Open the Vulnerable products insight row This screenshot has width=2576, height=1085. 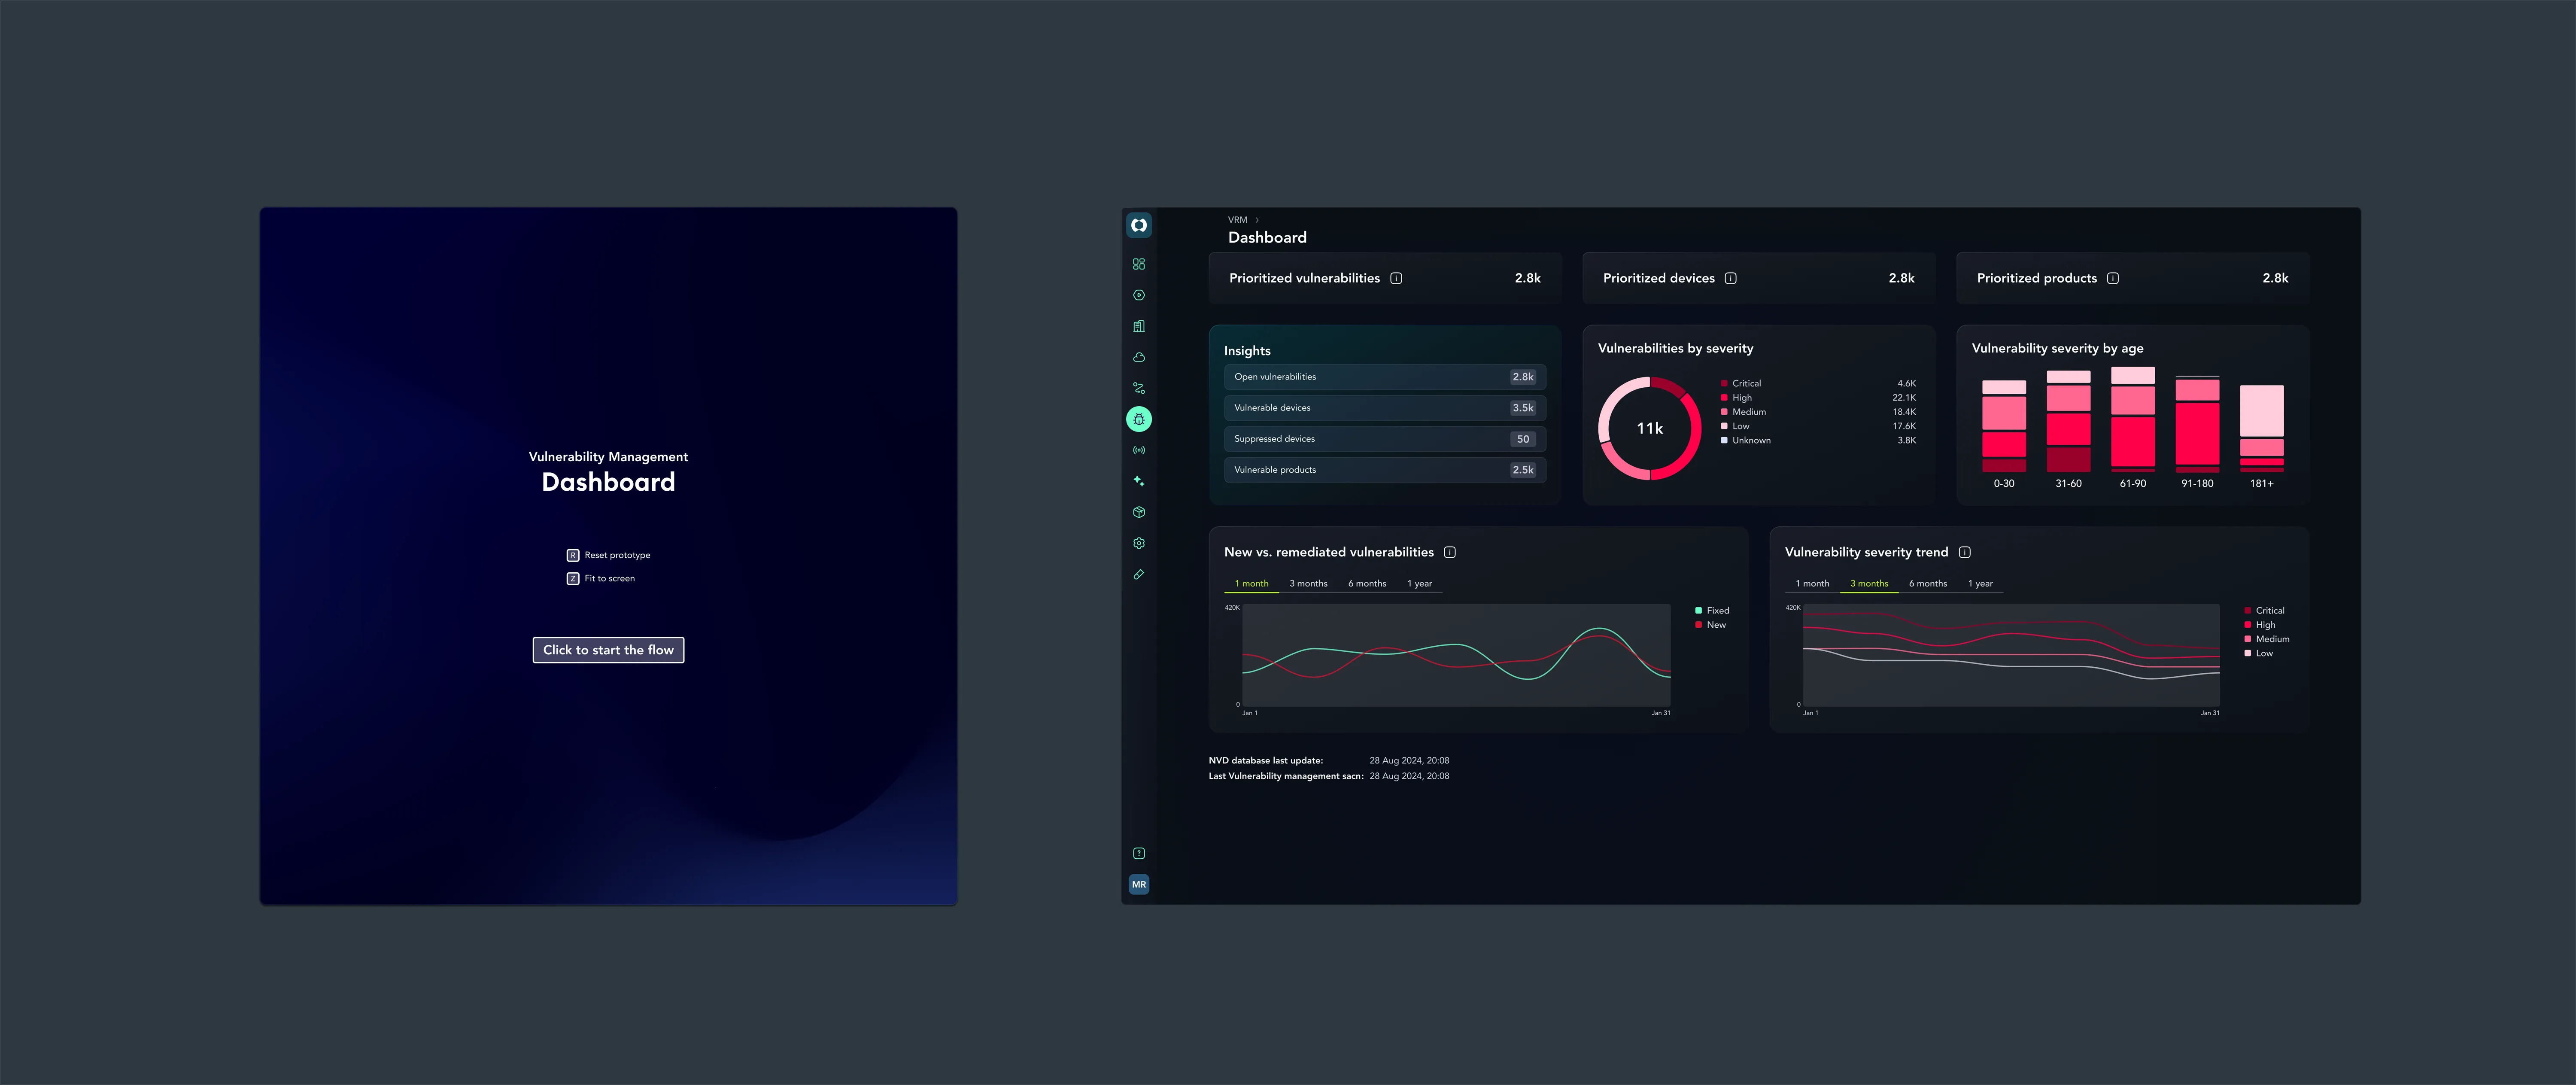[x=1385, y=470]
